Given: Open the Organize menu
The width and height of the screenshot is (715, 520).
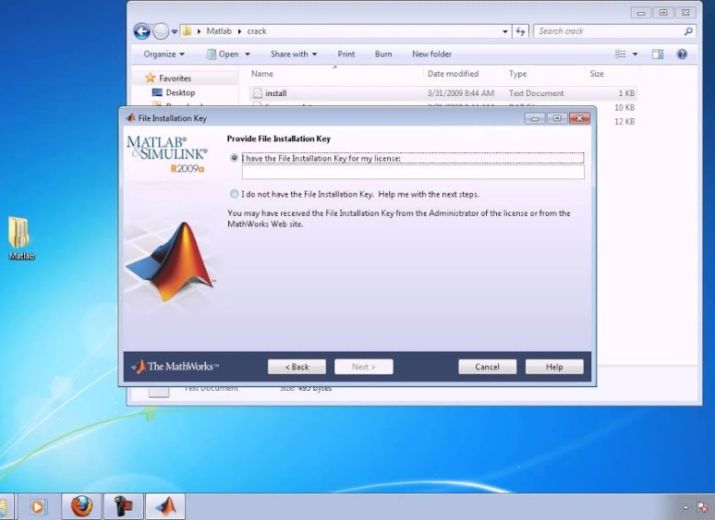Looking at the screenshot, I should (x=164, y=54).
